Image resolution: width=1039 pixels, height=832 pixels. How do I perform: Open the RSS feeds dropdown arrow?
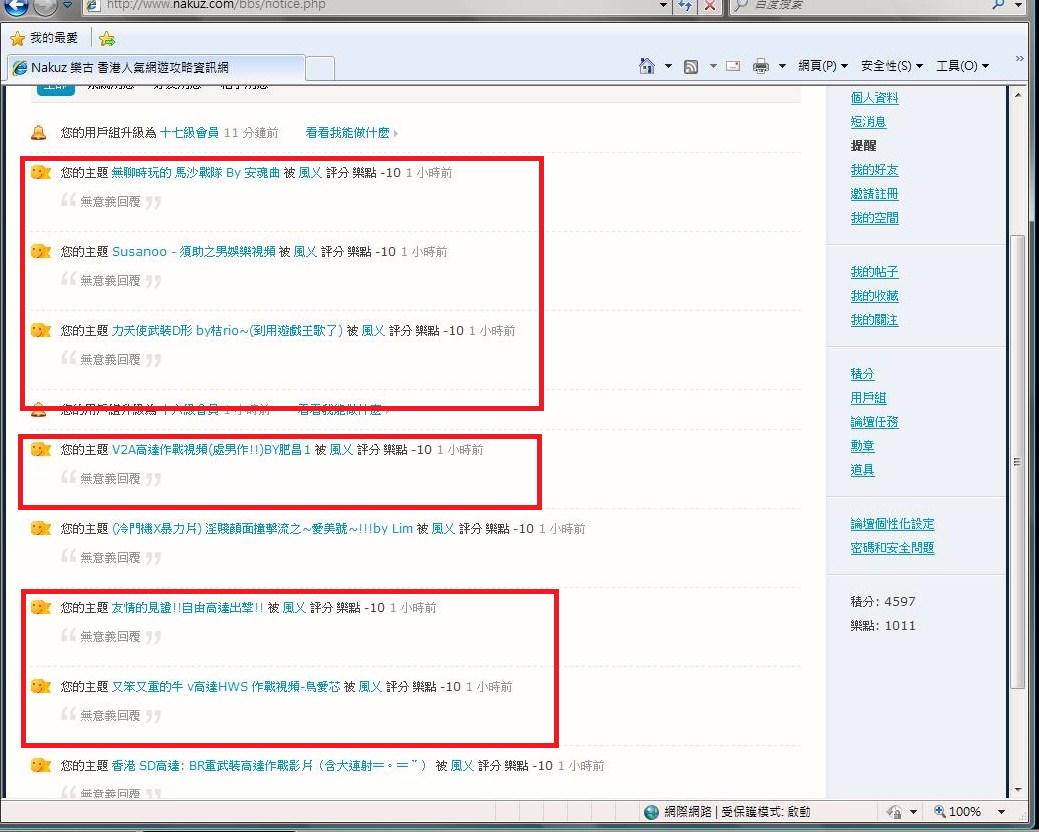click(x=713, y=66)
